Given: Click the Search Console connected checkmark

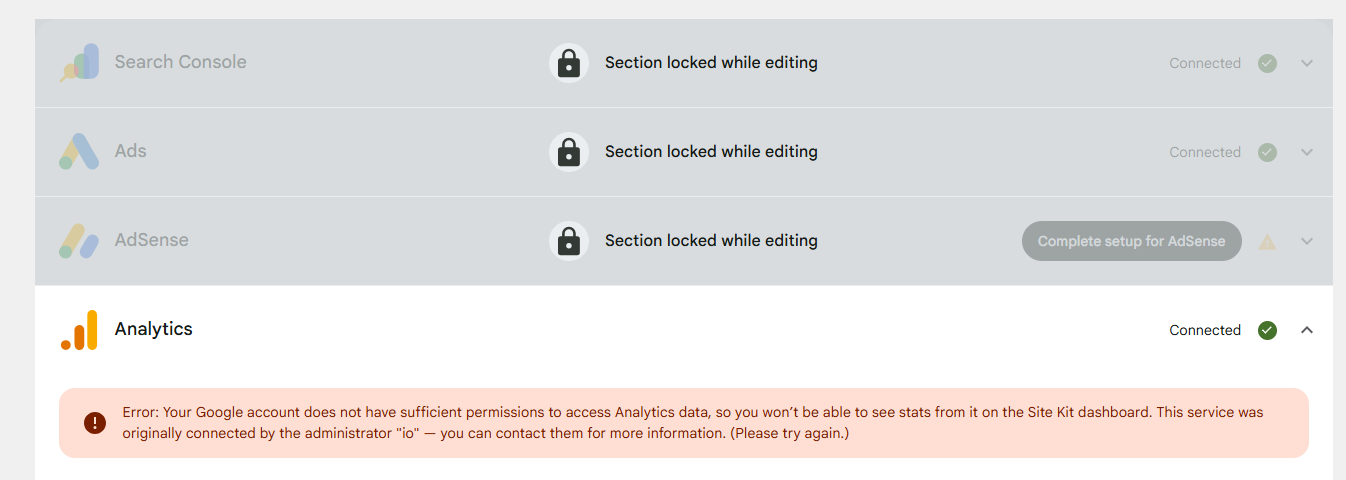Looking at the screenshot, I should pyautogui.click(x=1267, y=63).
